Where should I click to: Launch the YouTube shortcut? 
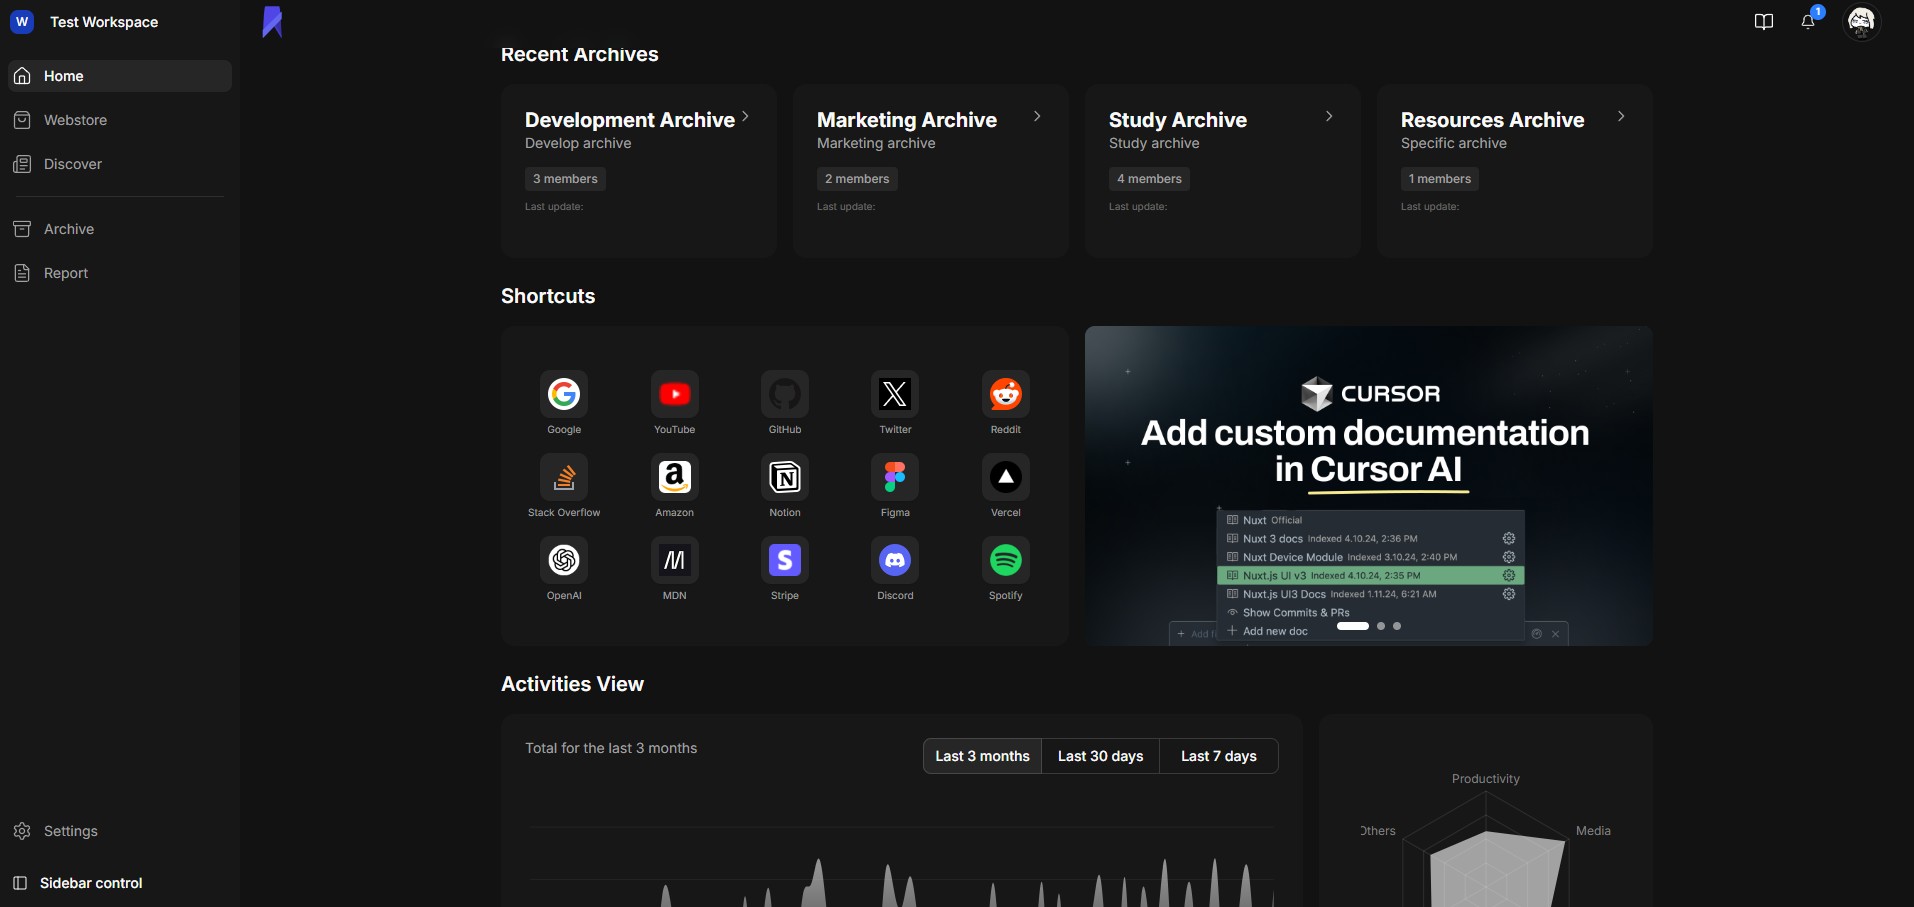(674, 394)
